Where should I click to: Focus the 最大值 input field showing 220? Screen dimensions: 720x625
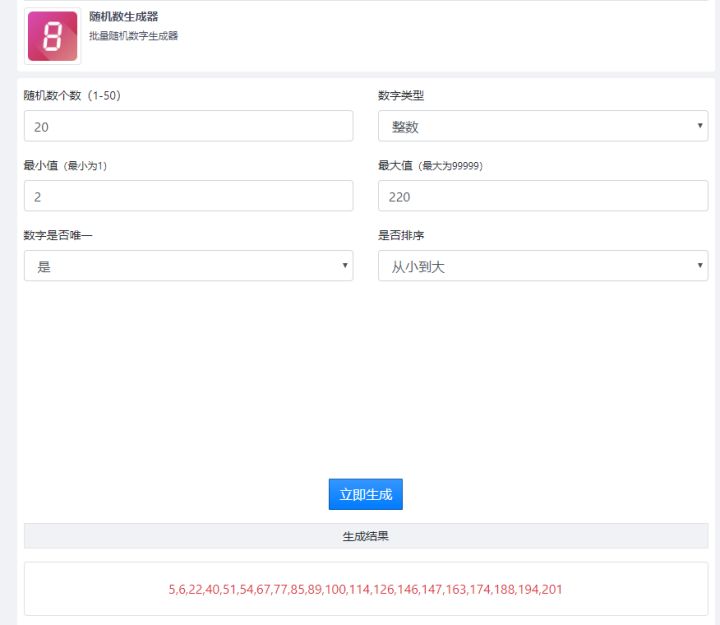point(543,196)
